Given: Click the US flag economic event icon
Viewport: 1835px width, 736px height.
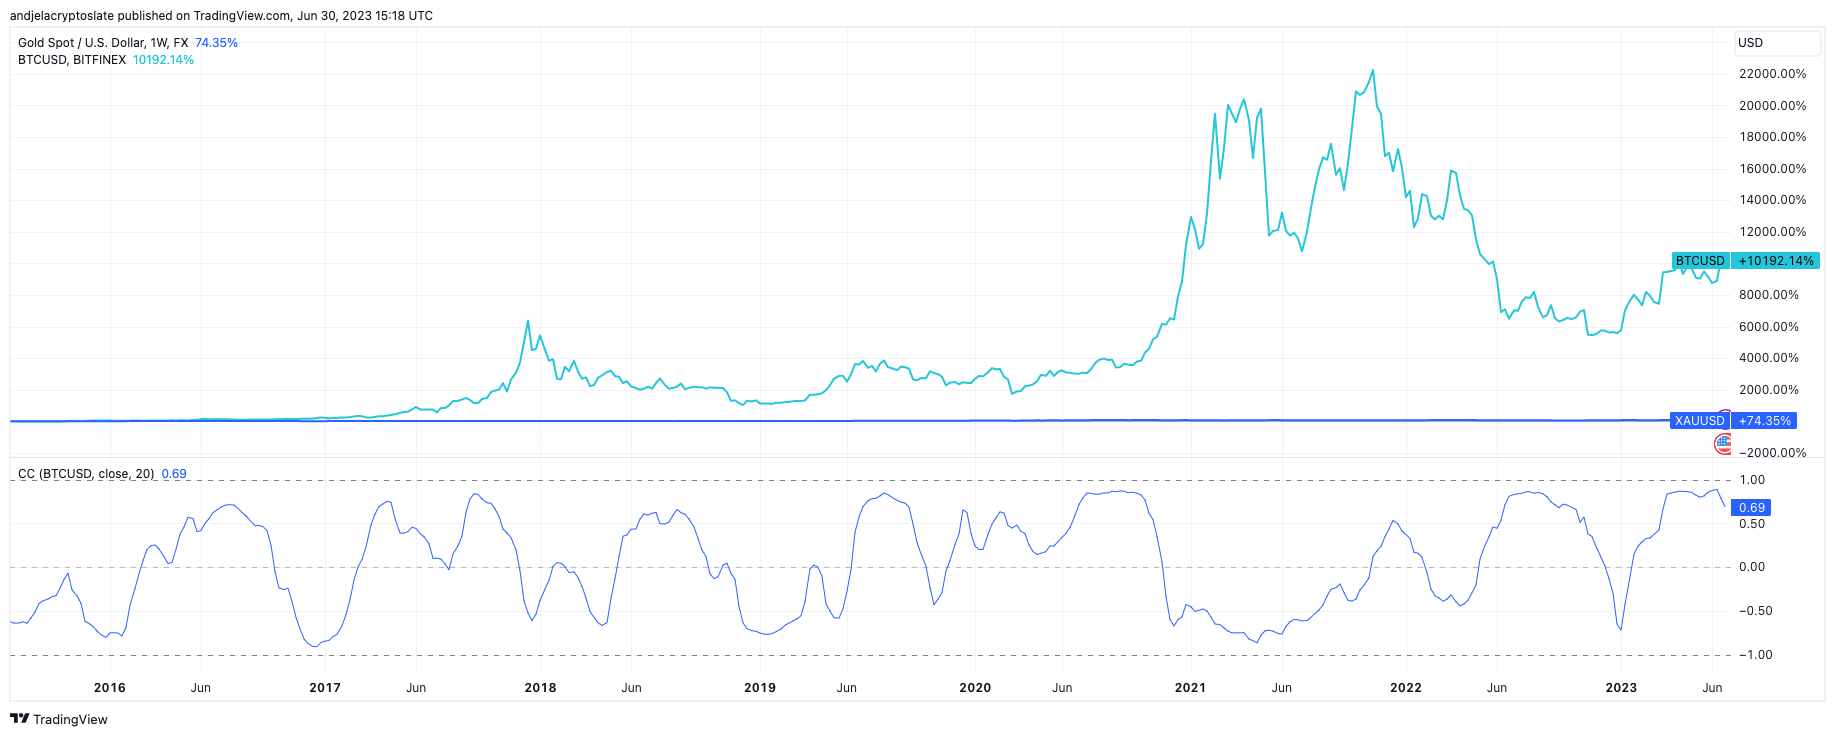Looking at the screenshot, I should tap(1723, 444).
